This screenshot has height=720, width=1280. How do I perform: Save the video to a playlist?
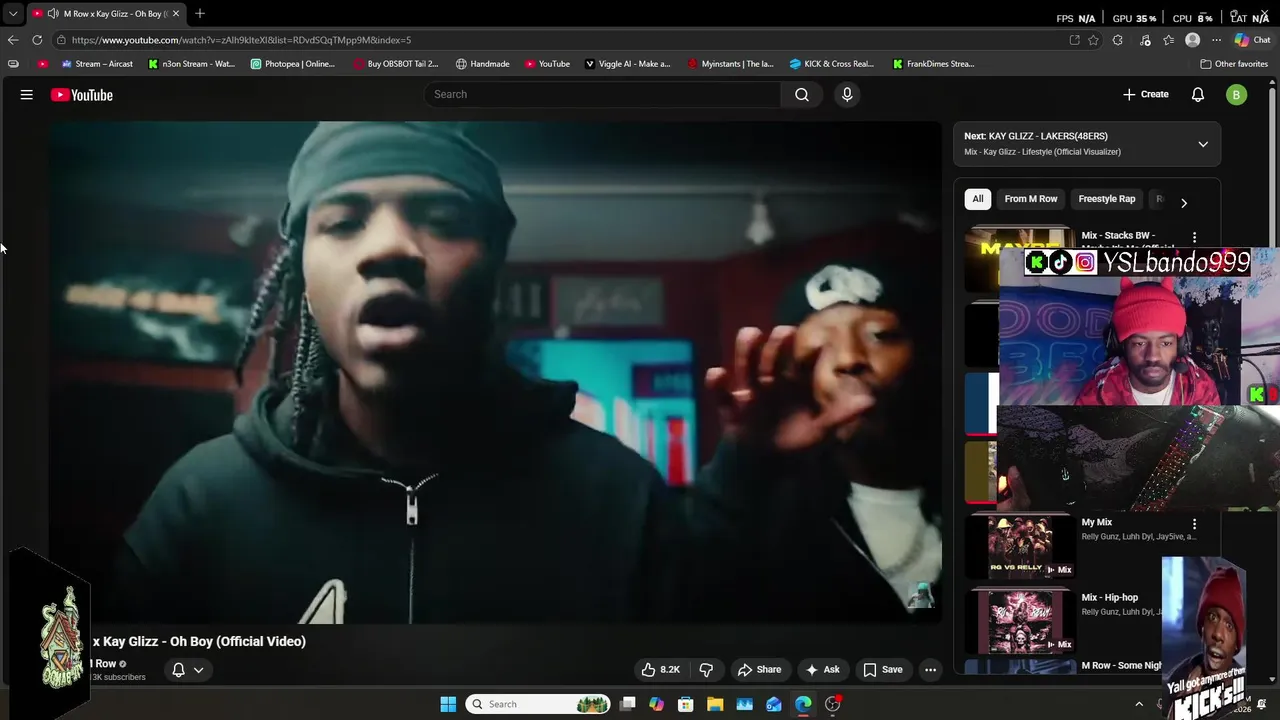(x=883, y=670)
